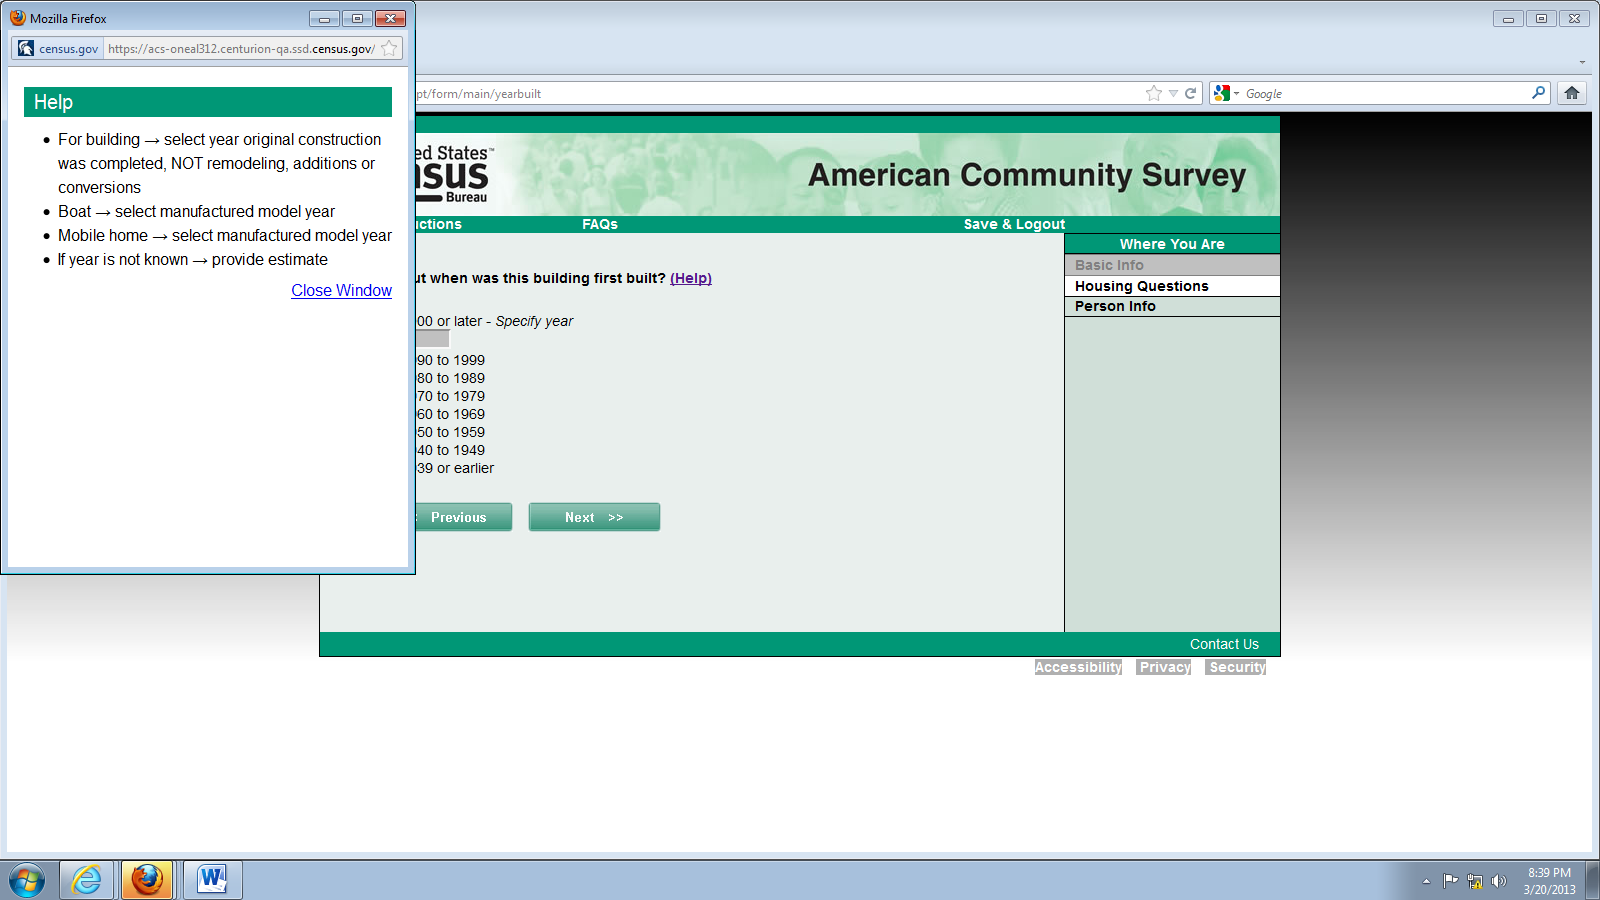Pick the "1939 or earlier" option label

tap(456, 468)
